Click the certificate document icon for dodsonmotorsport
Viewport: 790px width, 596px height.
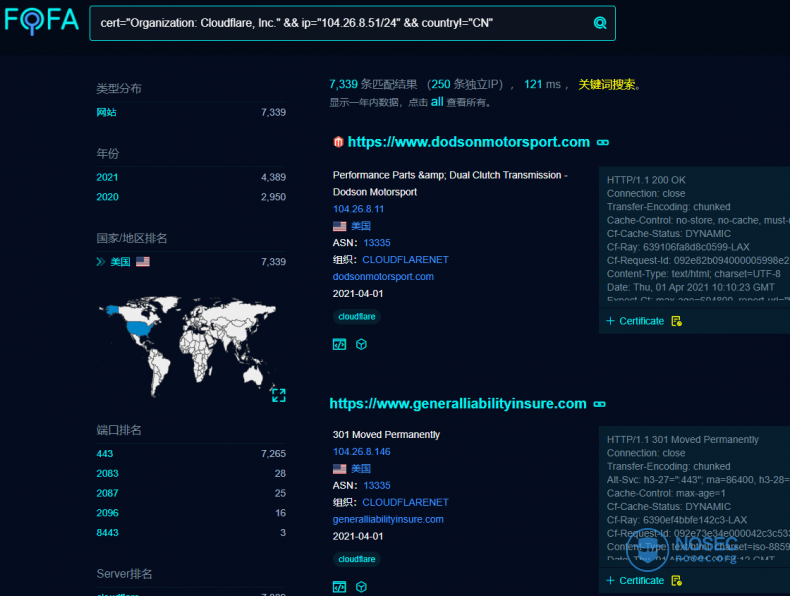click(x=677, y=321)
